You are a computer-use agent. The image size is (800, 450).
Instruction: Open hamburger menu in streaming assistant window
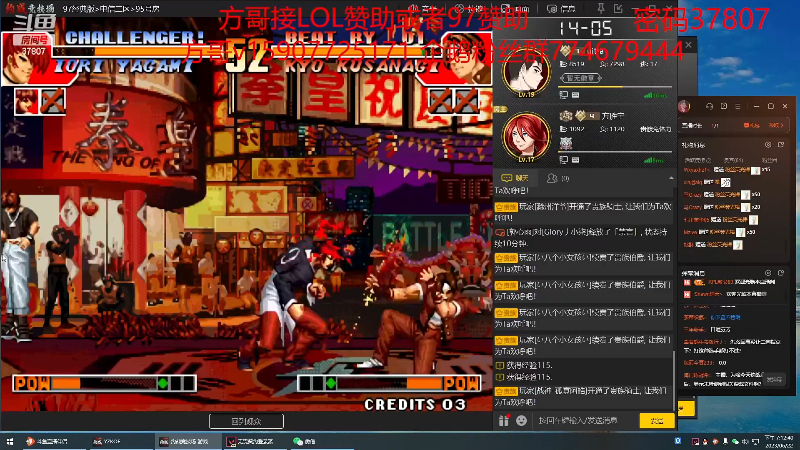[x=738, y=106]
